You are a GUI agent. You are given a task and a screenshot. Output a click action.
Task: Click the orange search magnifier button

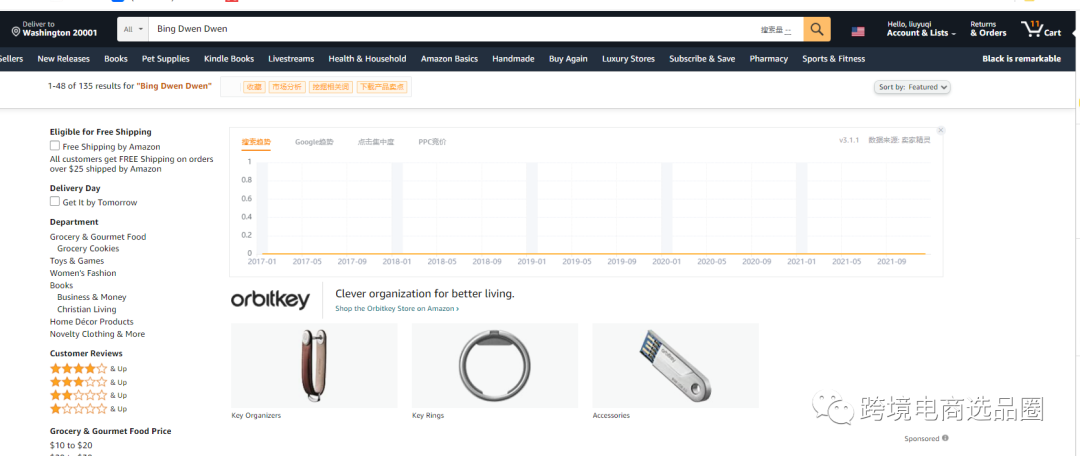coord(817,29)
